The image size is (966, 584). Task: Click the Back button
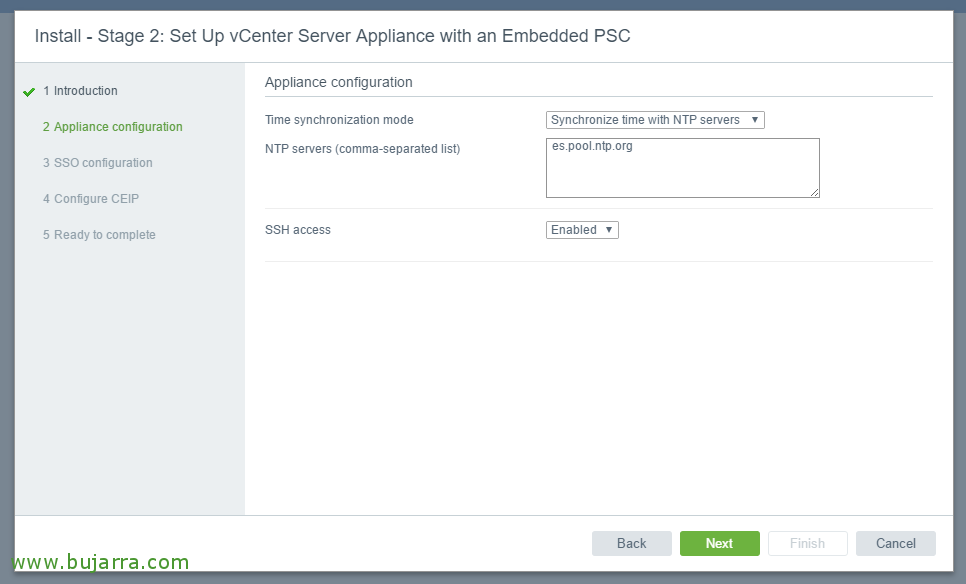click(631, 543)
